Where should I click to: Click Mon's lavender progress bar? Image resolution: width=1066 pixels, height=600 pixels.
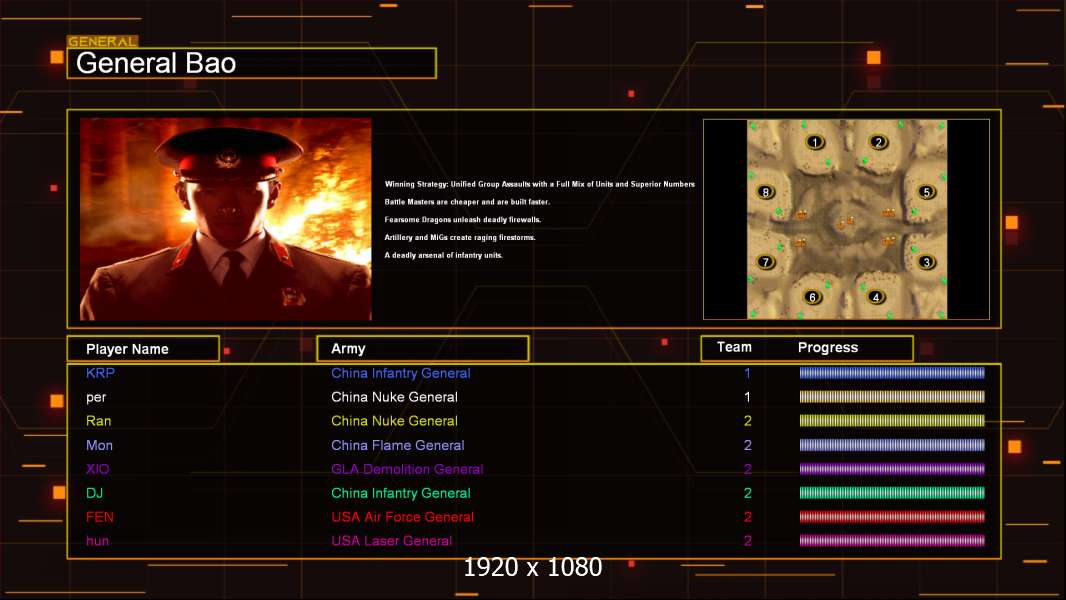(892, 445)
